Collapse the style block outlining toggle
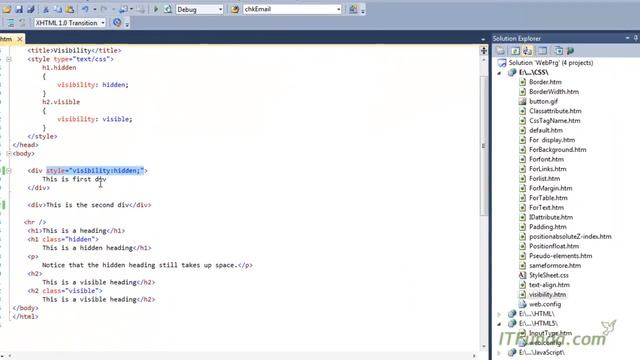This screenshot has height=360, width=640. pyautogui.click(x=9, y=59)
